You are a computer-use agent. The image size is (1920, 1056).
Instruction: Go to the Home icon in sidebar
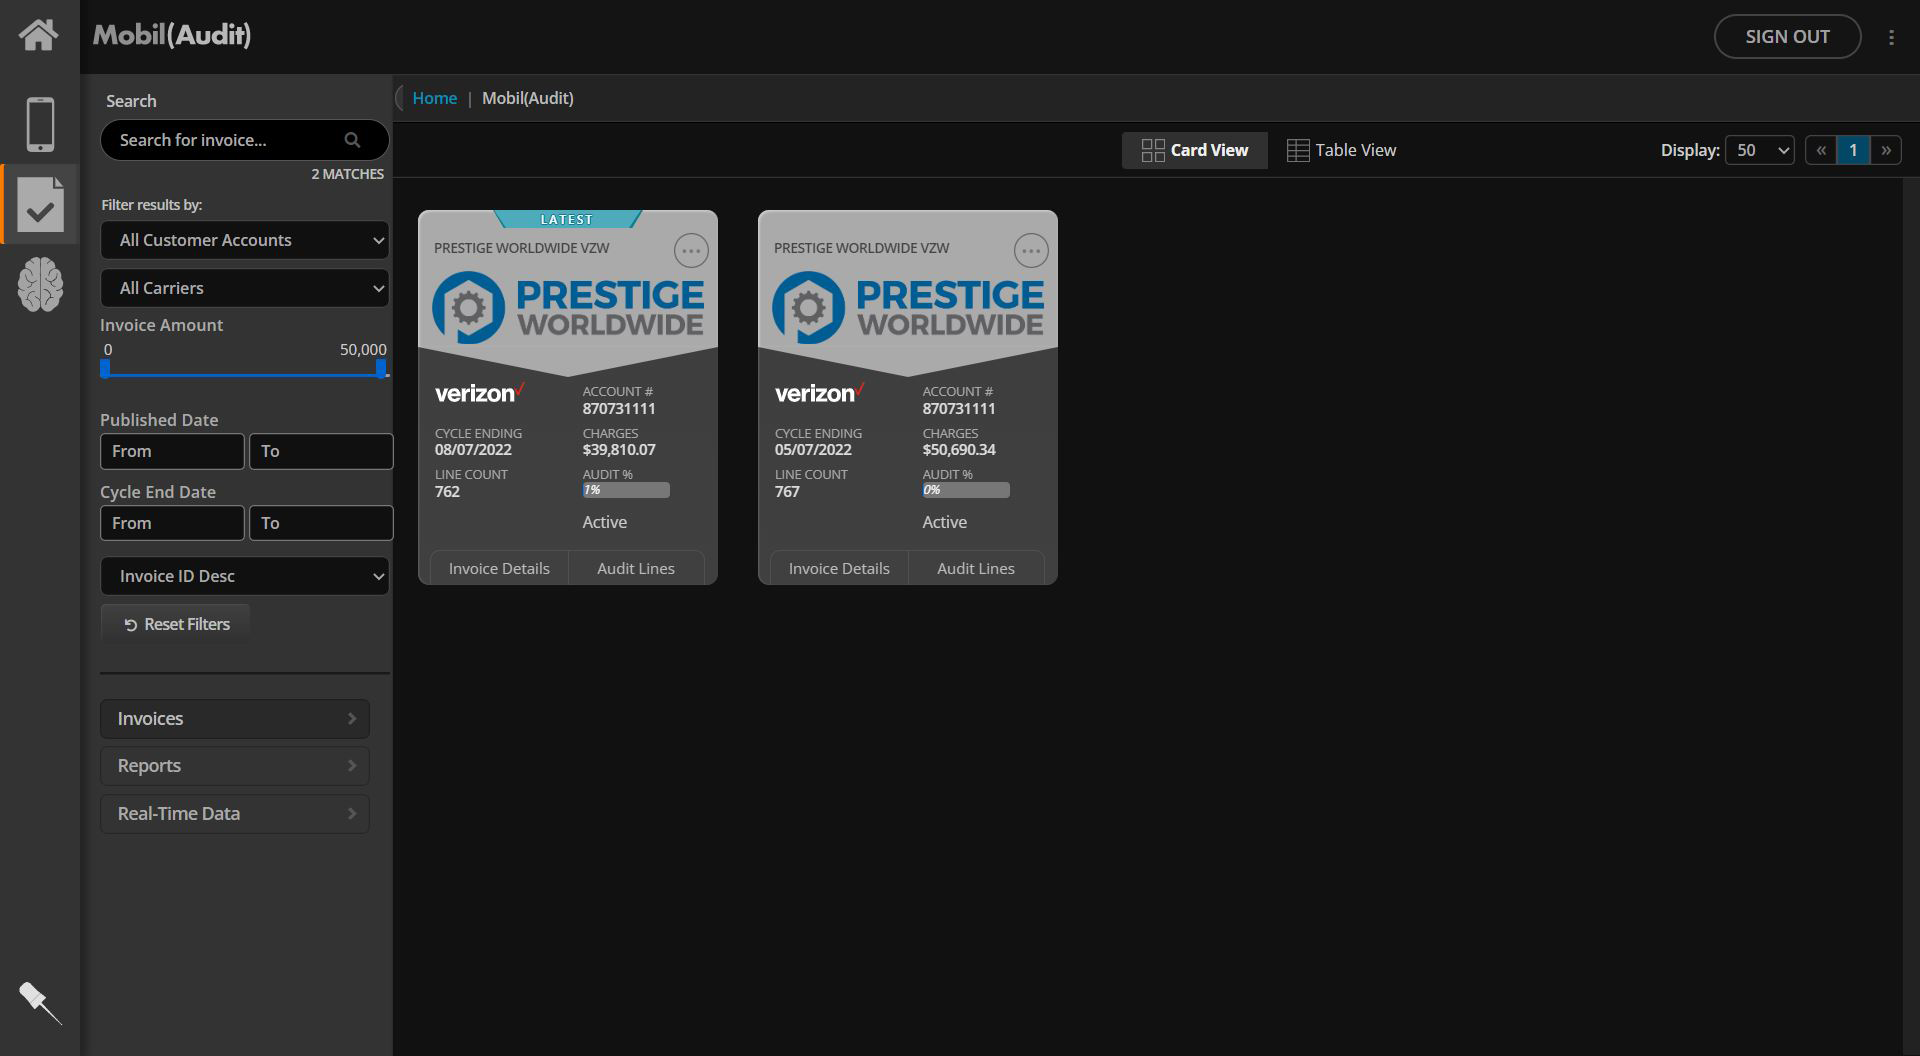pos(38,36)
